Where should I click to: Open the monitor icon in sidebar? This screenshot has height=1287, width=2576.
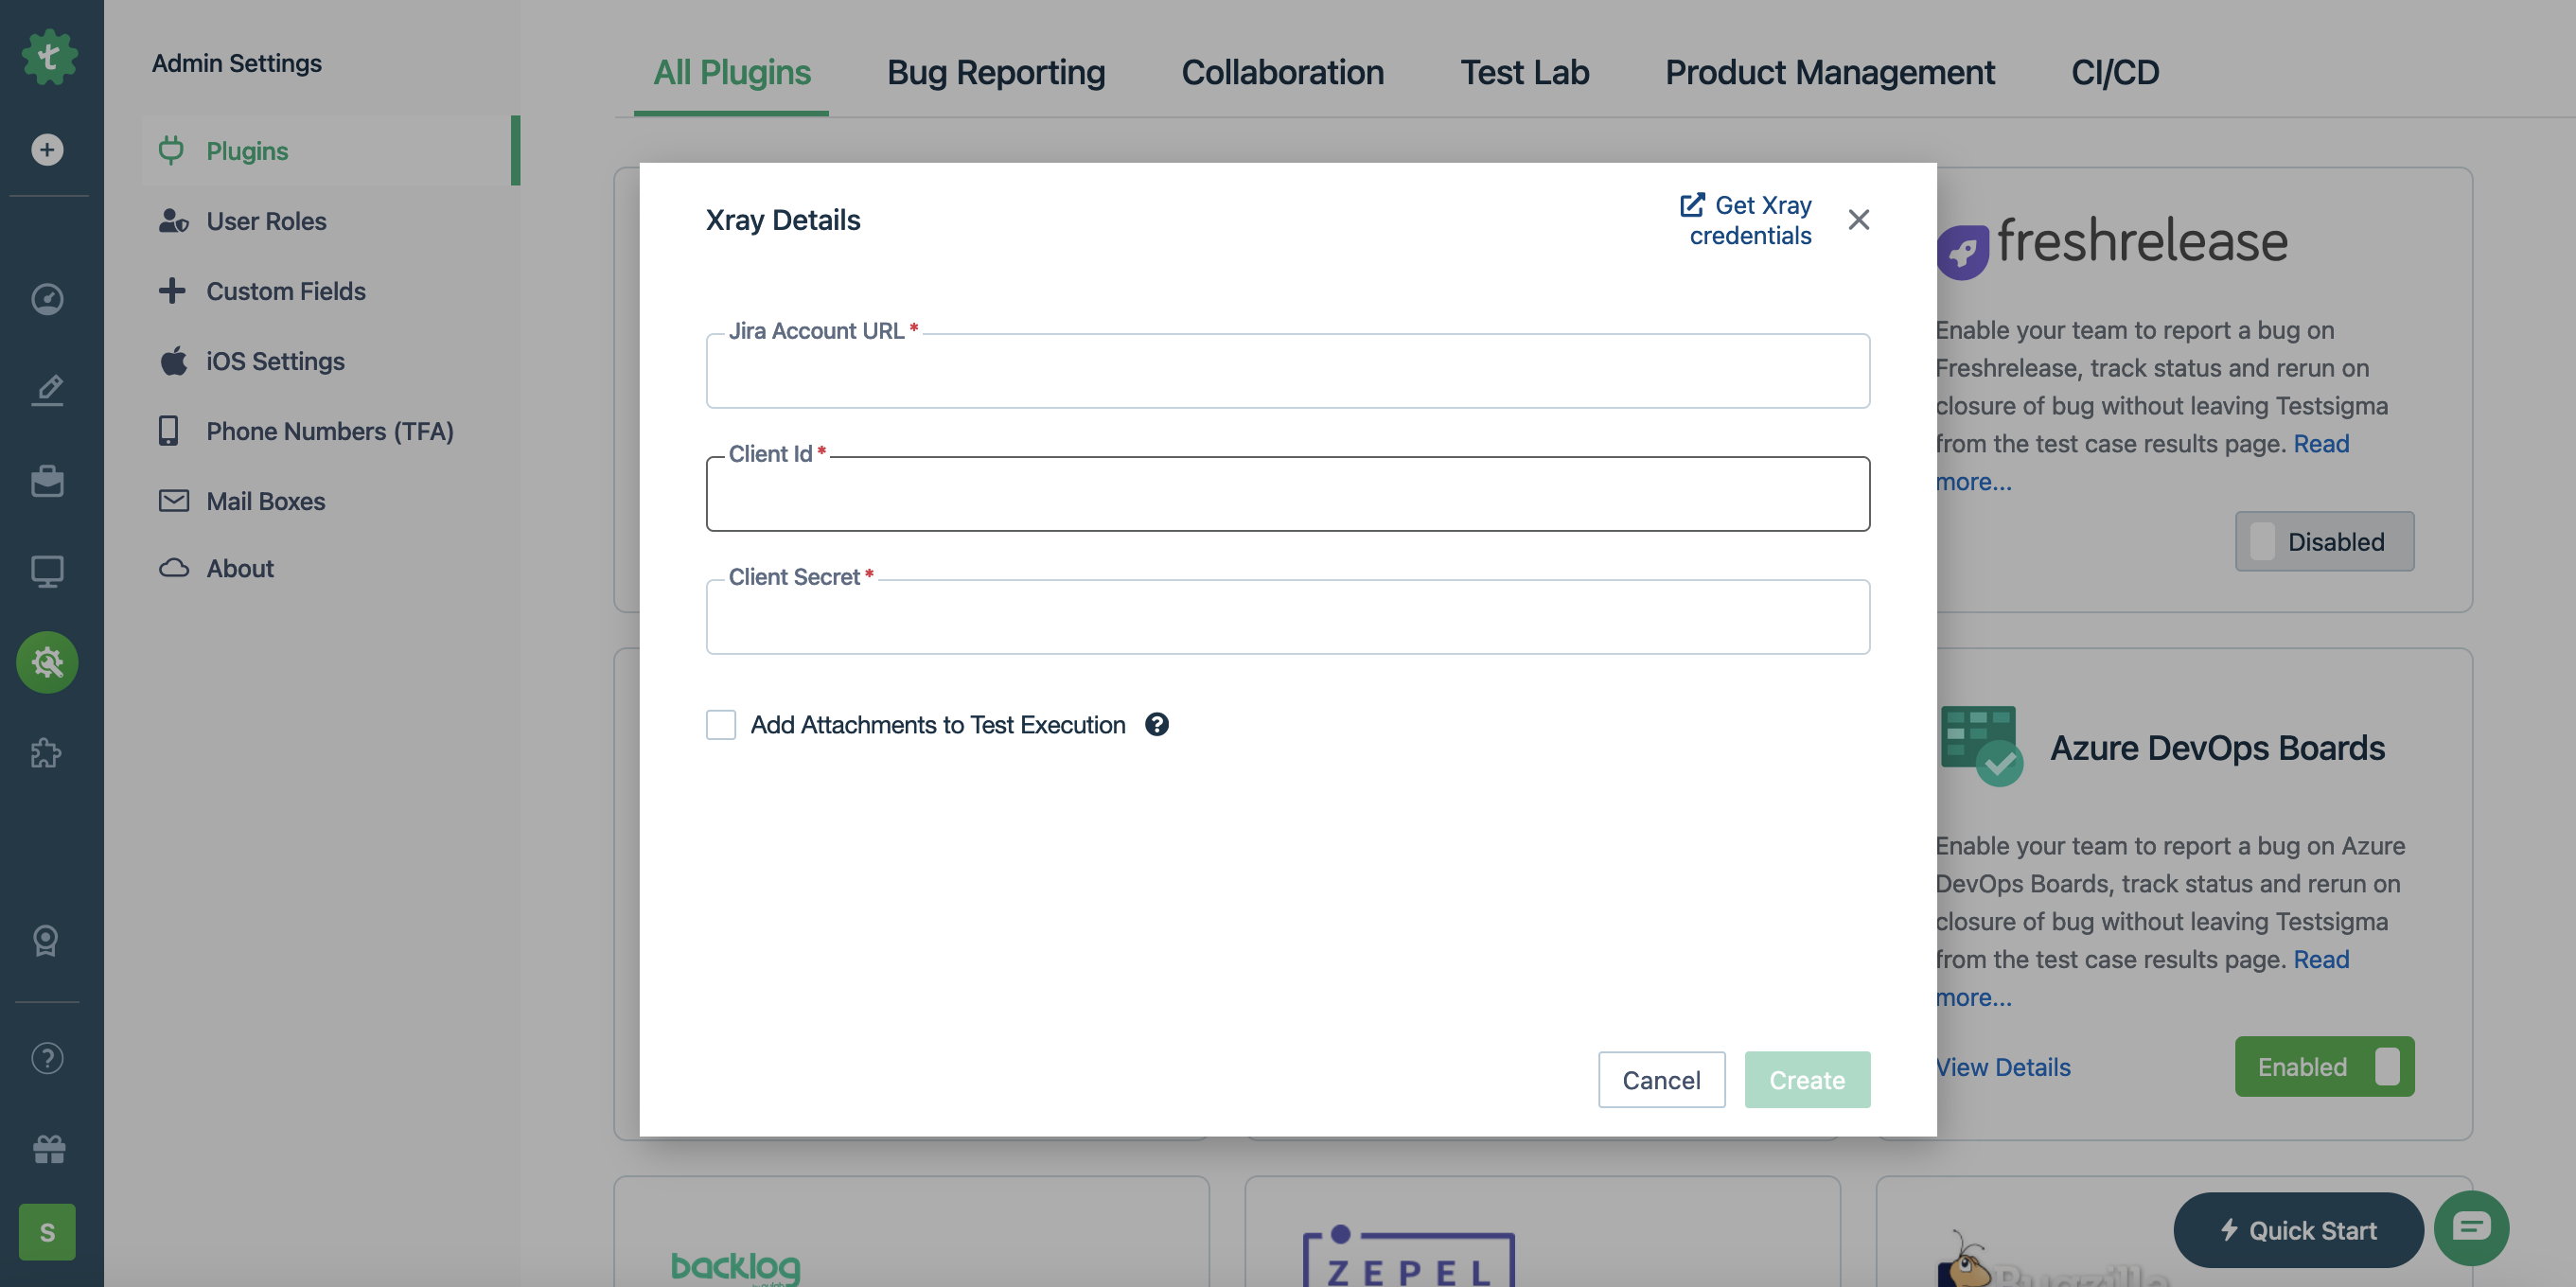47,571
